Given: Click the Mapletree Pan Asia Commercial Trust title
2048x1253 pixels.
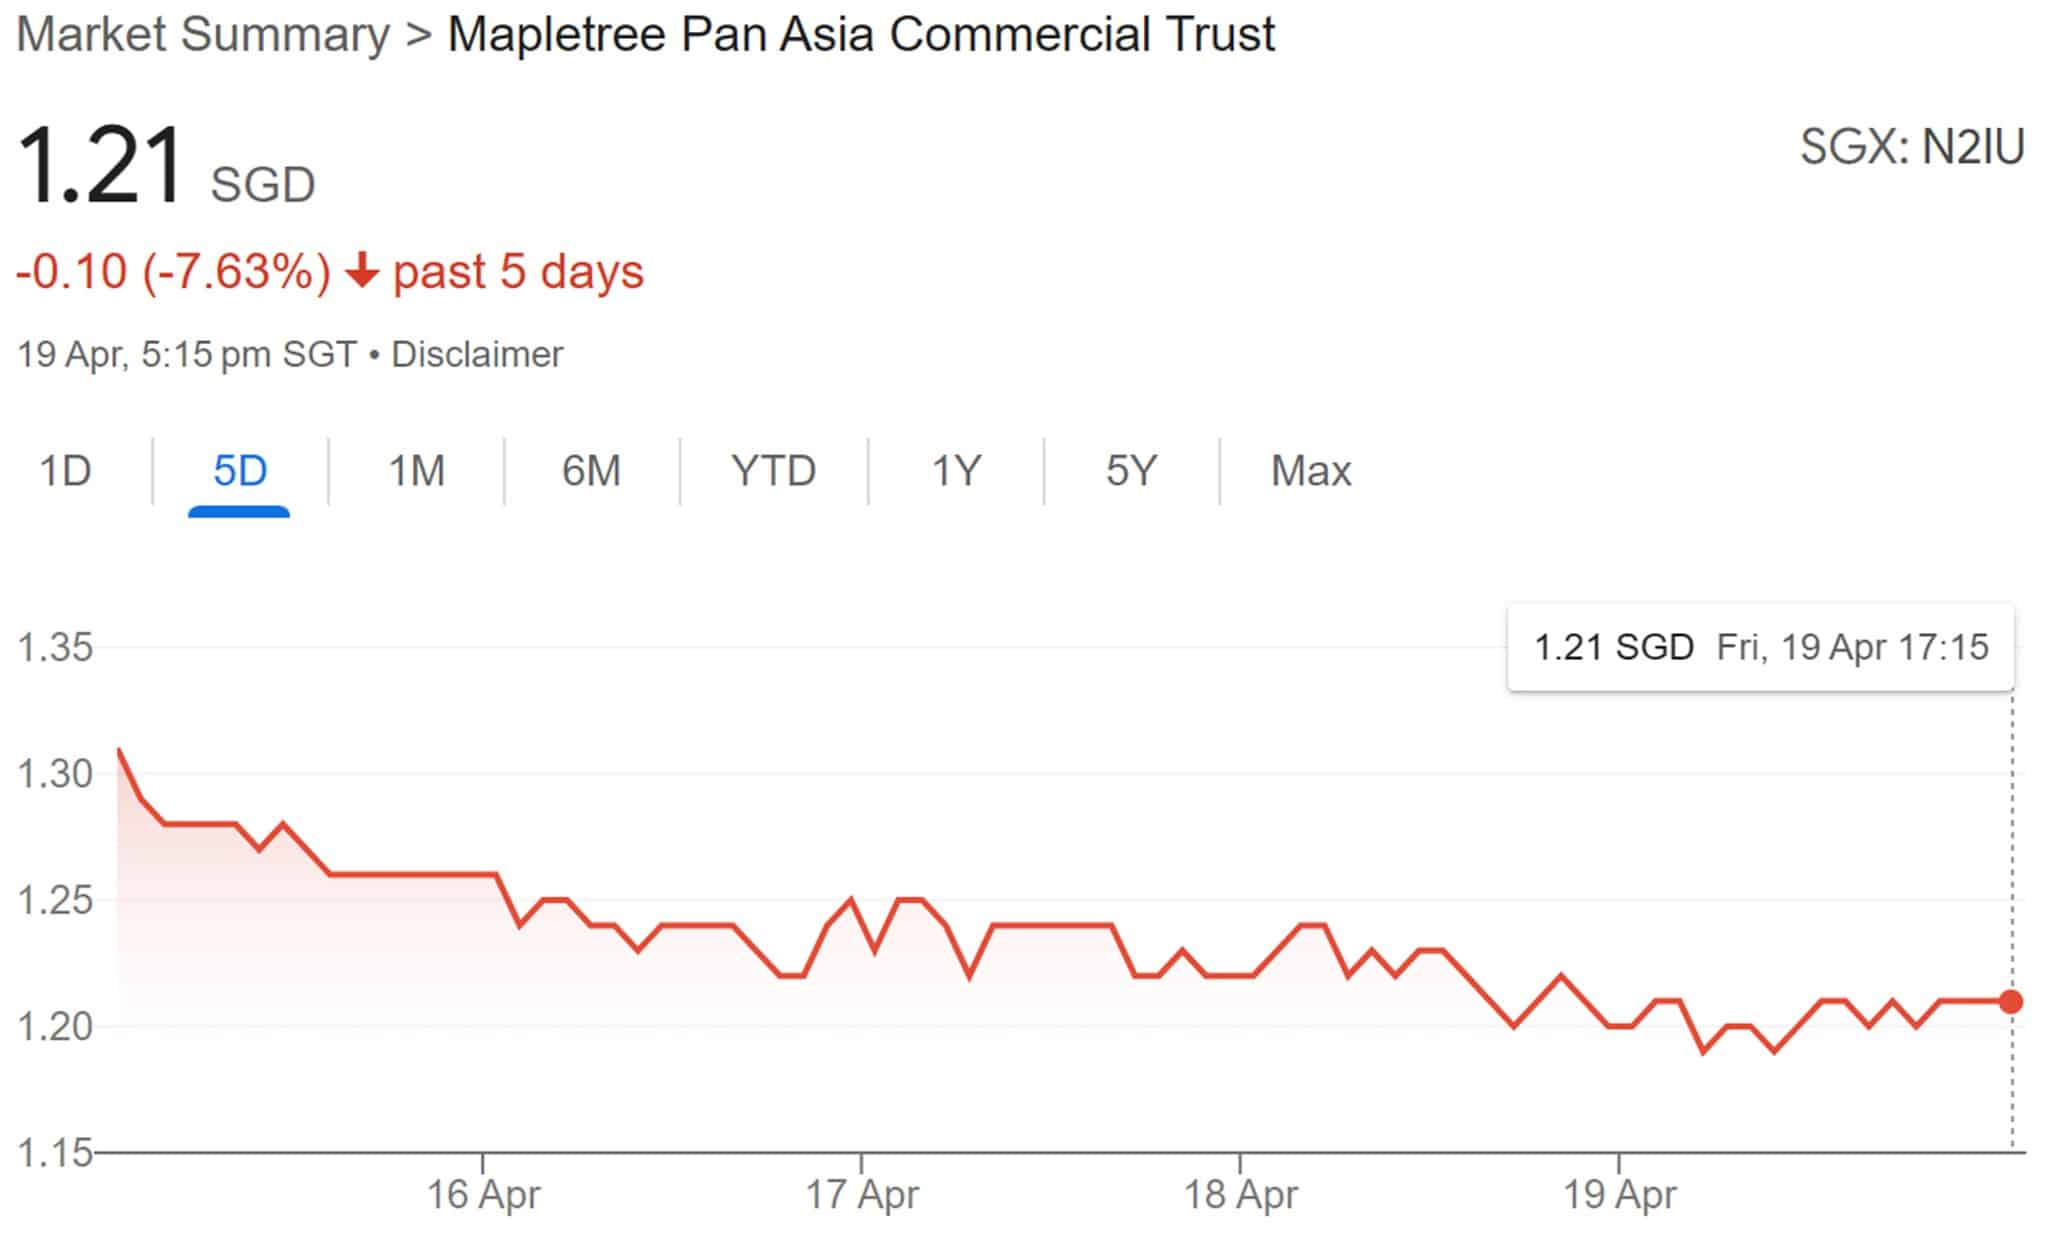Looking at the screenshot, I should 861,35.
